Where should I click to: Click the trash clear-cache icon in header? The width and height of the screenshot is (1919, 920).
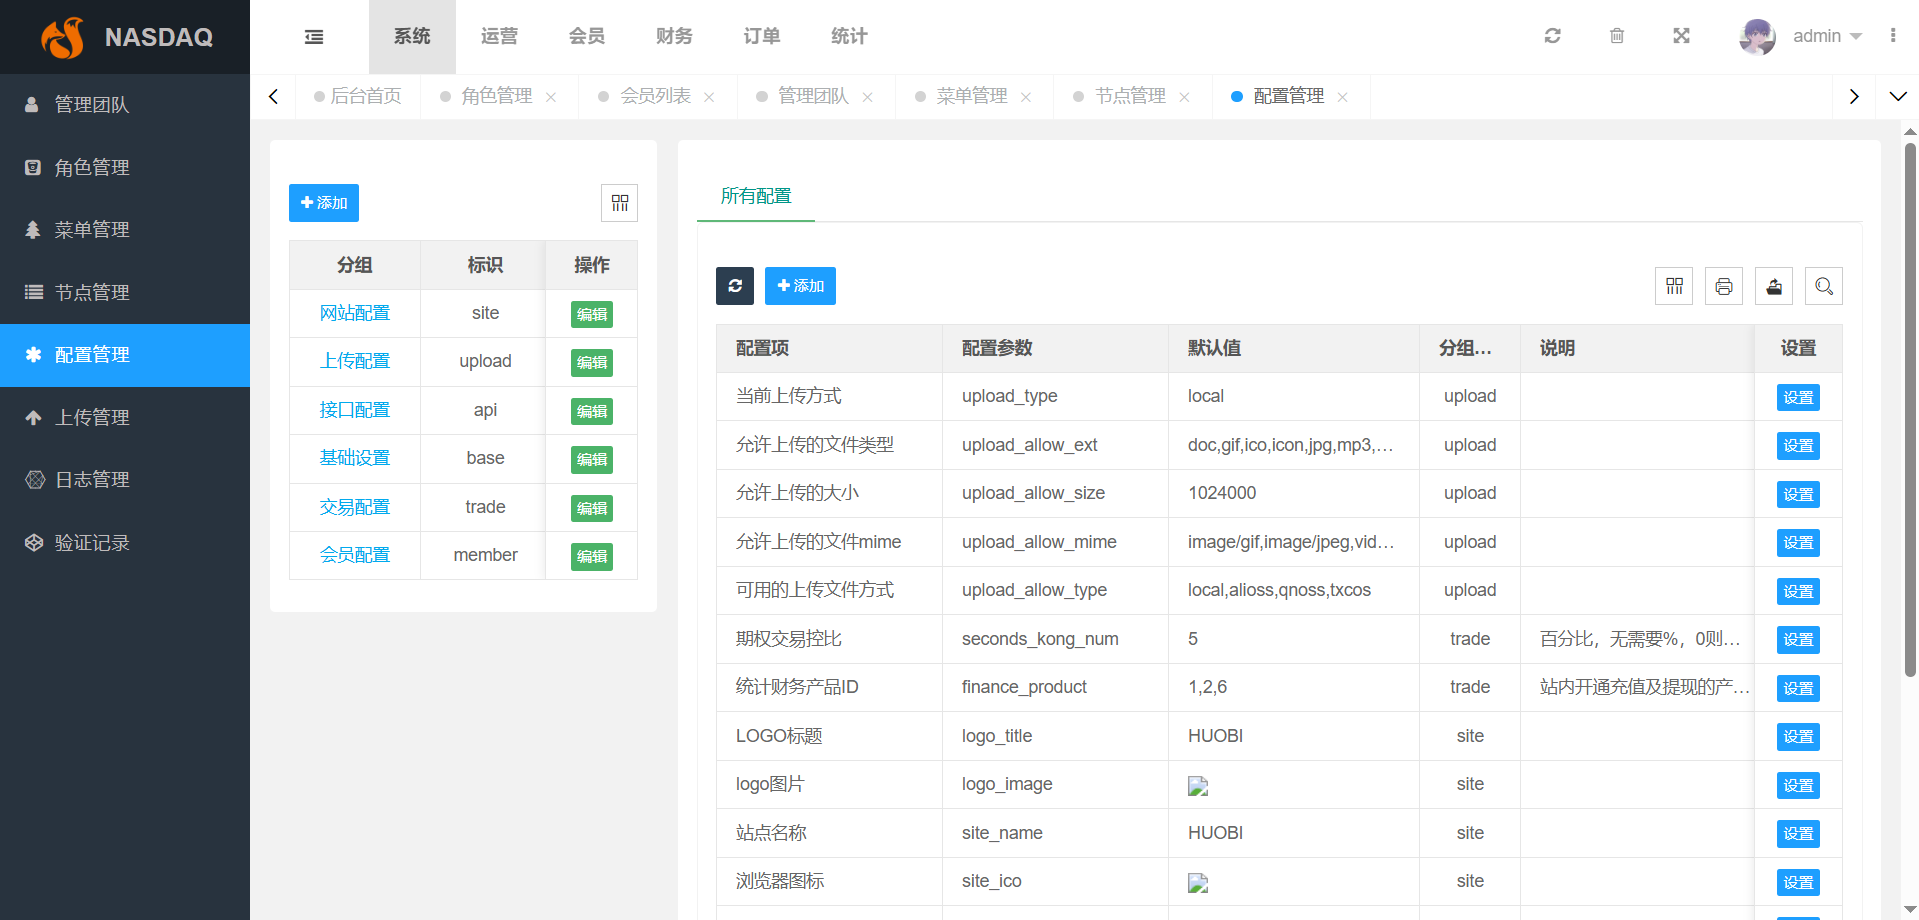click(x=1617, y=36)
